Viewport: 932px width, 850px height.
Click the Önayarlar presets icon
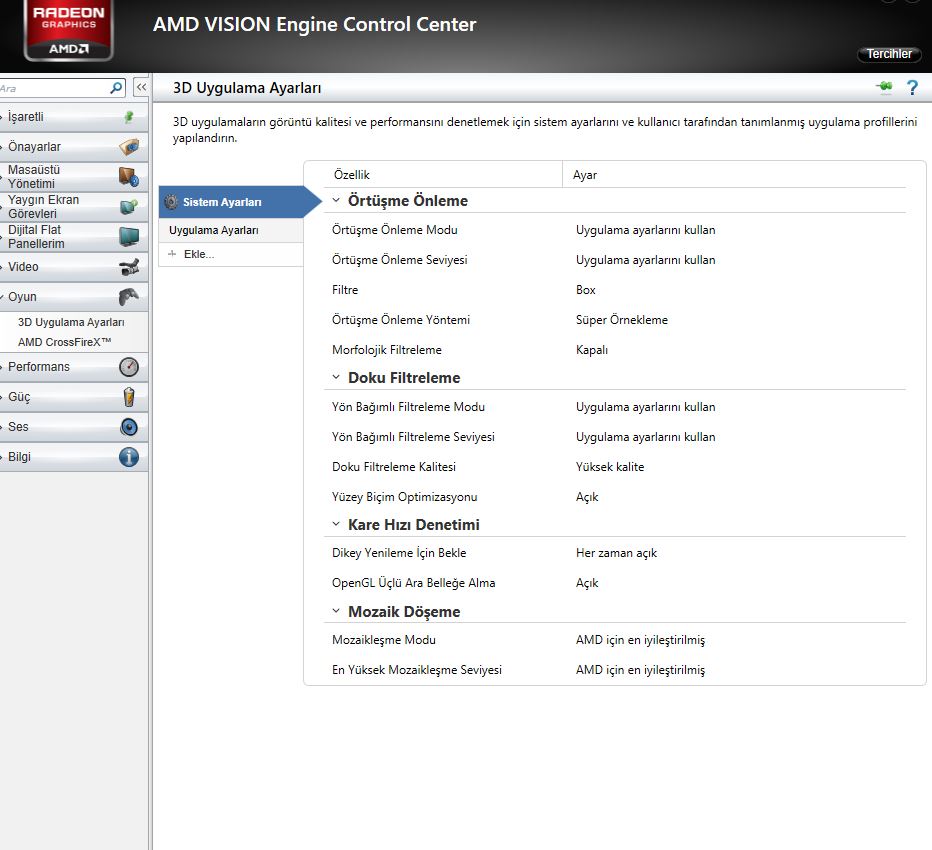129,146
